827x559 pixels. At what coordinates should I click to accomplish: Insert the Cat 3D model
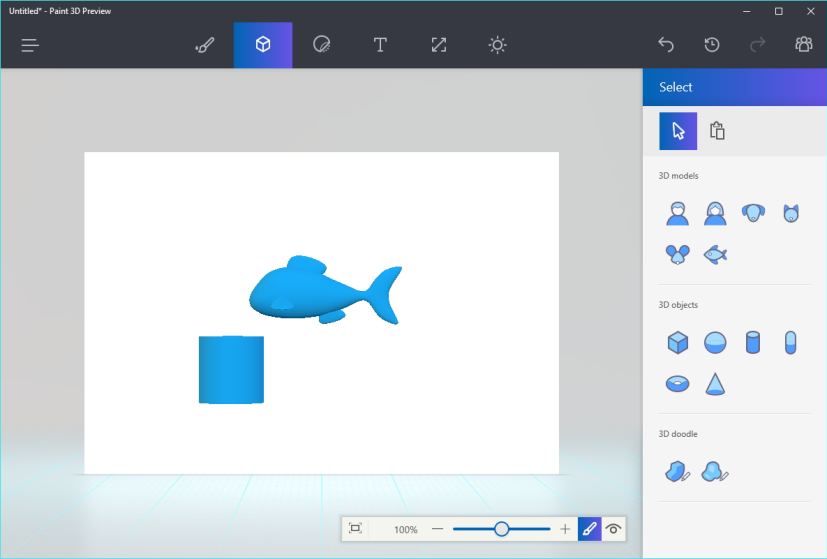(791, 213)
